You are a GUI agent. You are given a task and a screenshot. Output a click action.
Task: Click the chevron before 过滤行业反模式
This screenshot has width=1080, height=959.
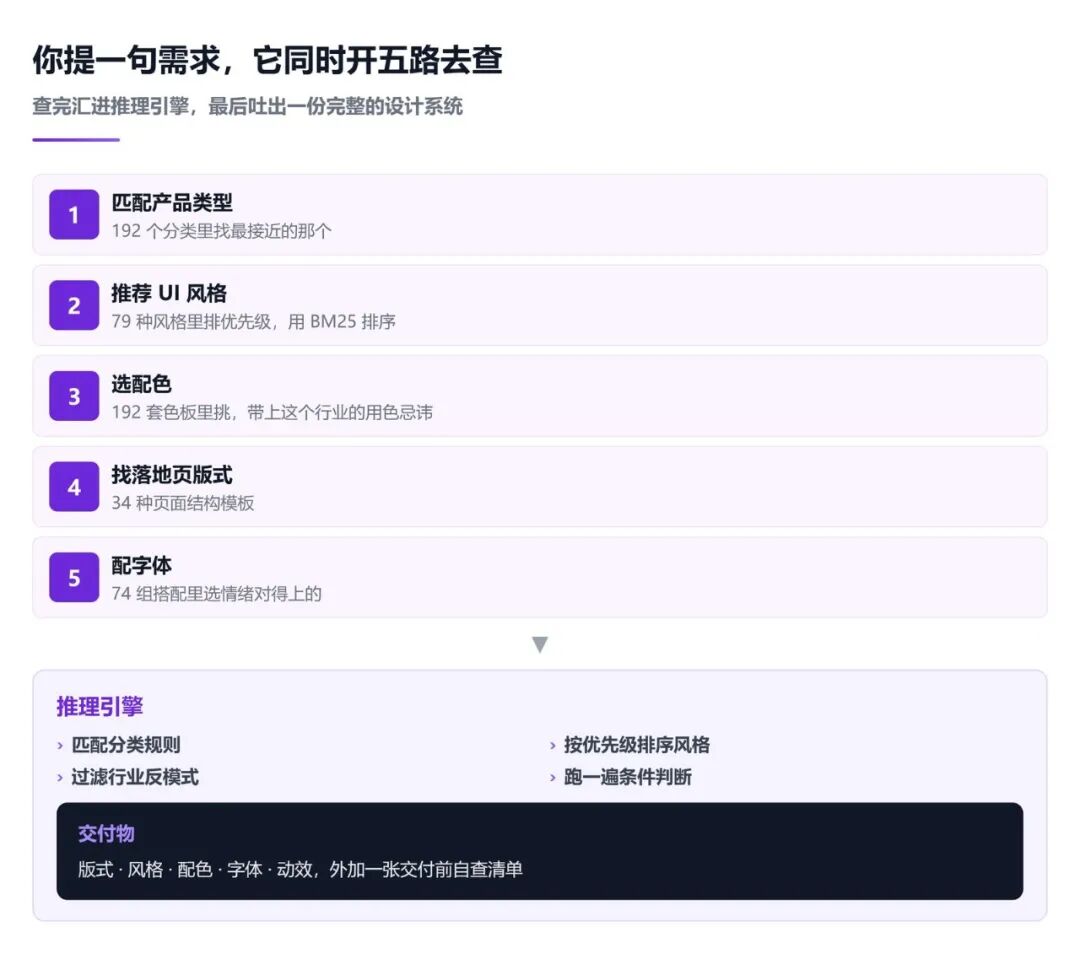click(60, 778)
